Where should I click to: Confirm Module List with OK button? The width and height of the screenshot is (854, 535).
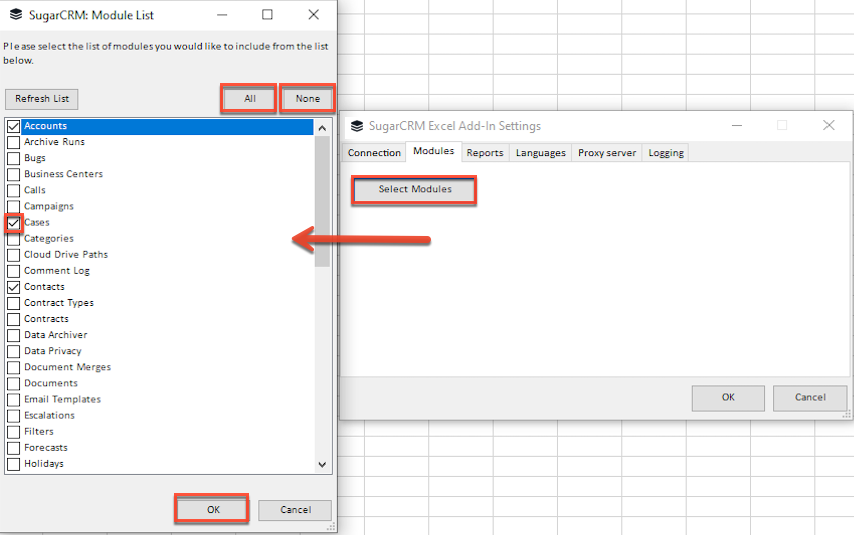click(x=213, y=510)
